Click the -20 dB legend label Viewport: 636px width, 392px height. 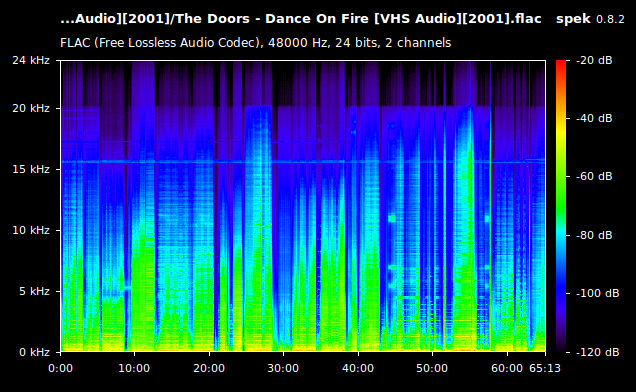point(594,60)
